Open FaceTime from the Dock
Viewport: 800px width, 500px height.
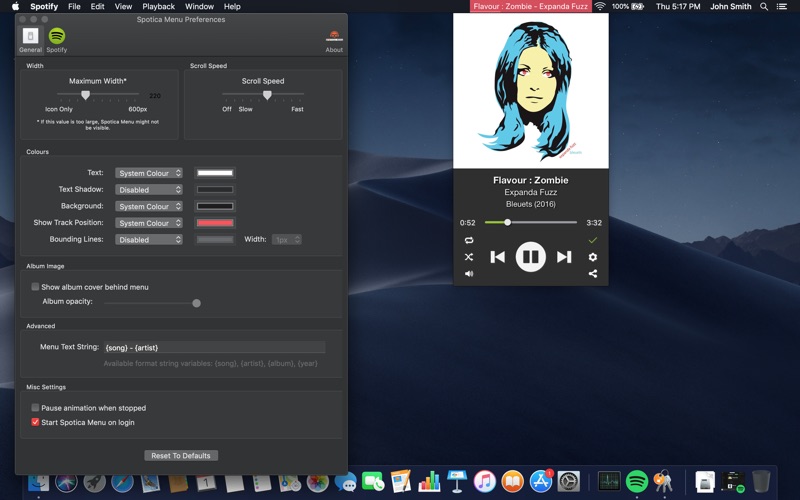click(x=373, y=481)
